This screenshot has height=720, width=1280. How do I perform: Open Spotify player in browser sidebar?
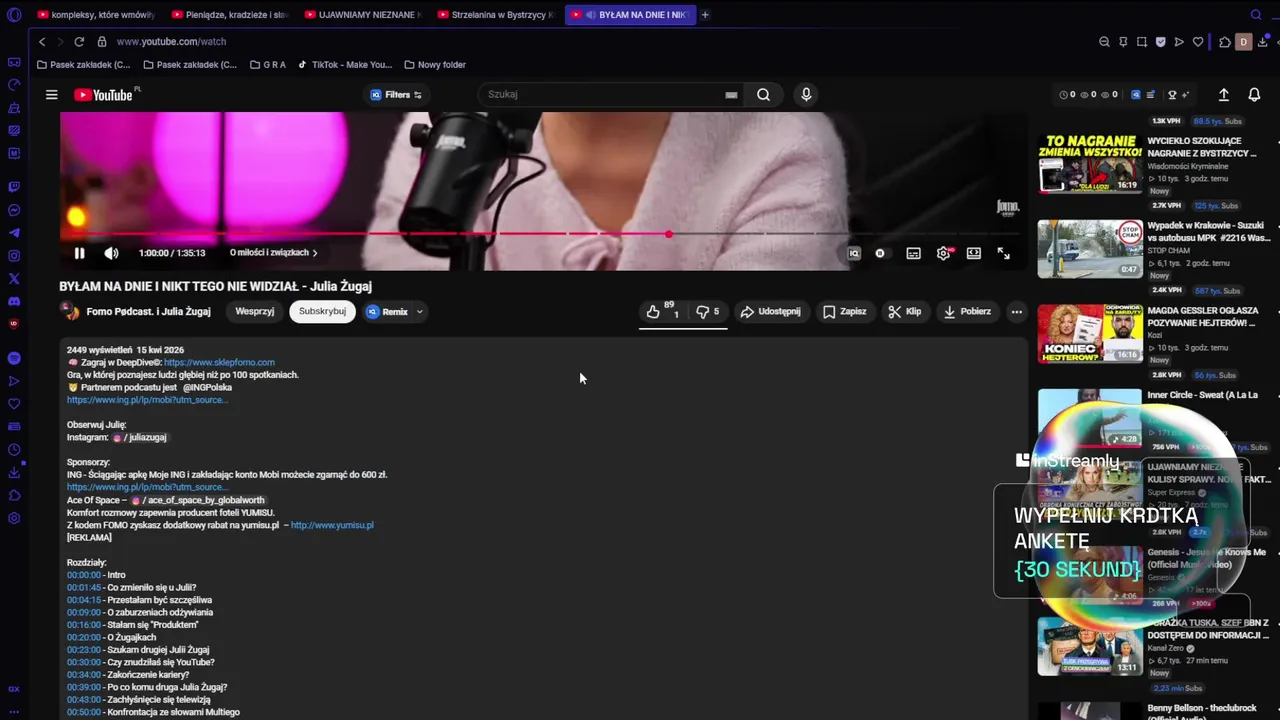click(14, 358)
